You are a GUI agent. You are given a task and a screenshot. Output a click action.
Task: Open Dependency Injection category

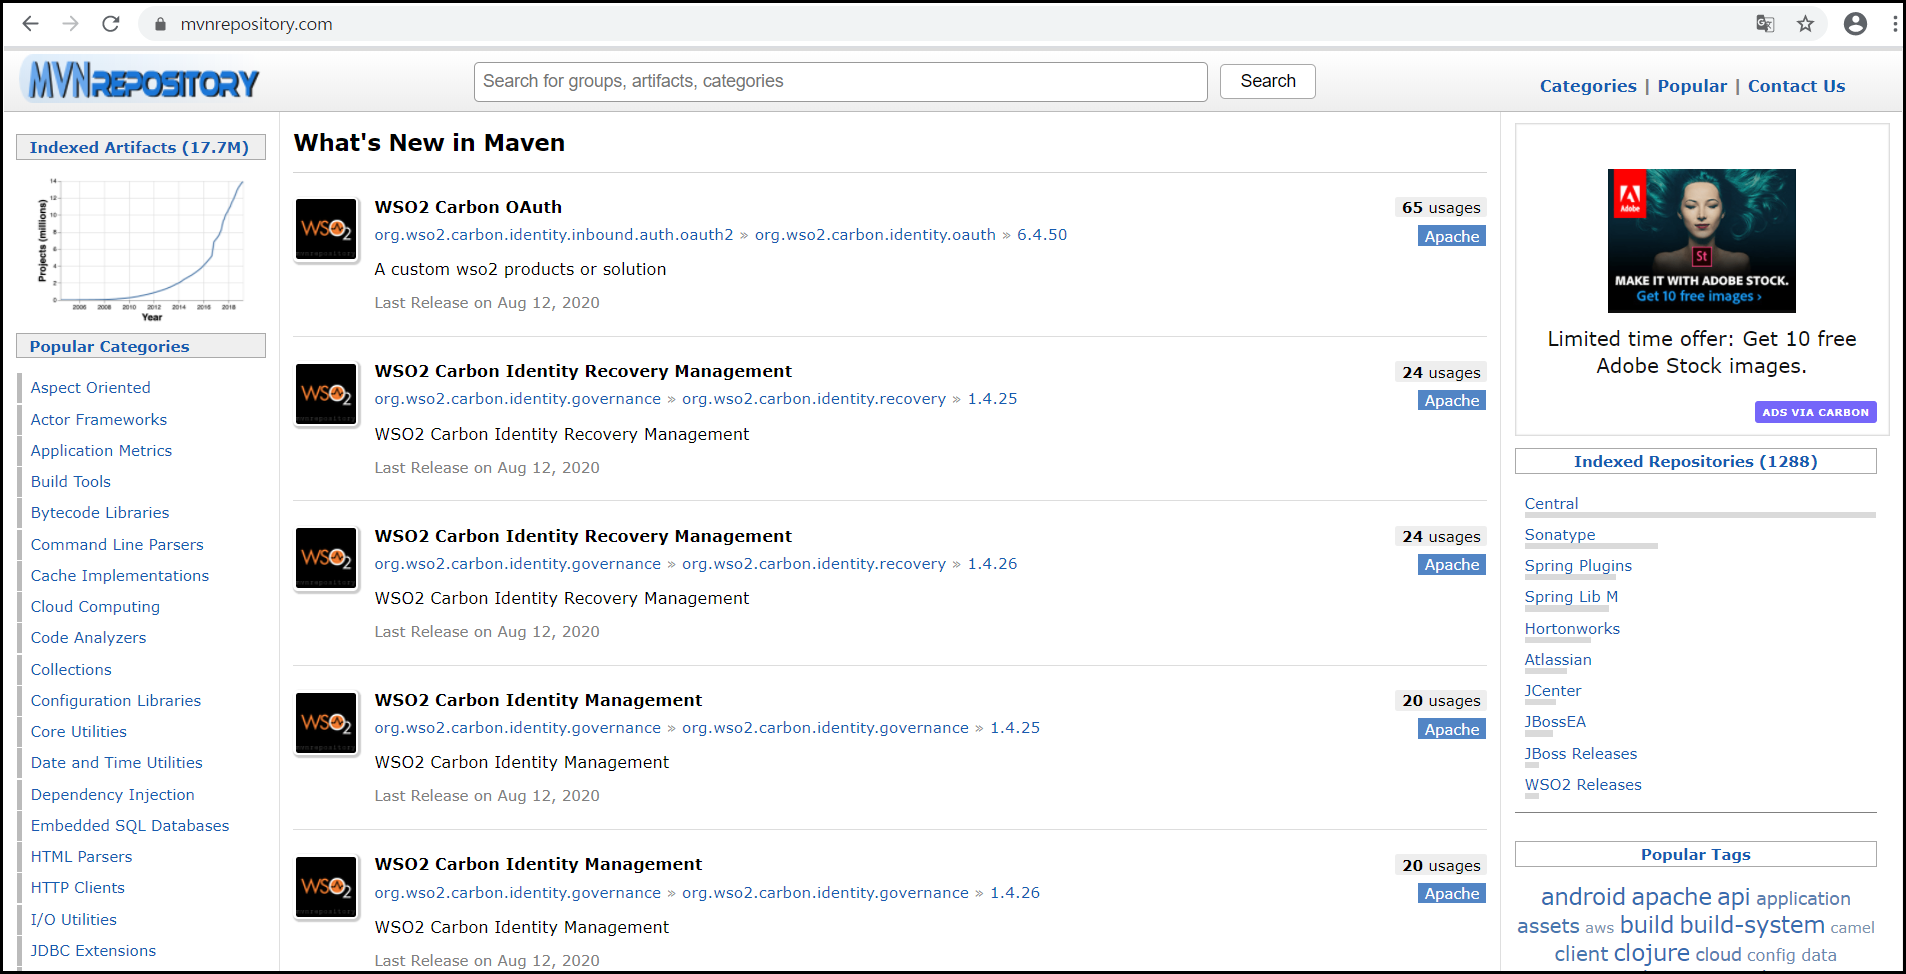click(113, 795)
